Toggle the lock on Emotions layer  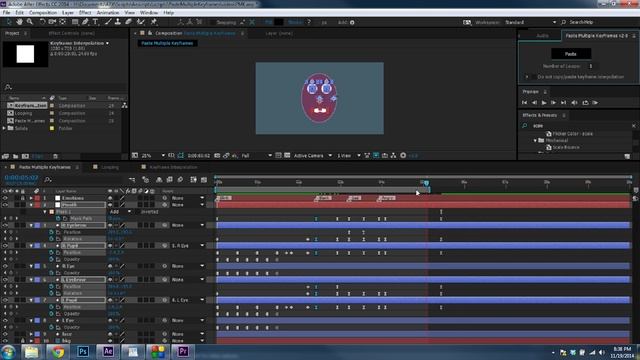coord(23,198)
